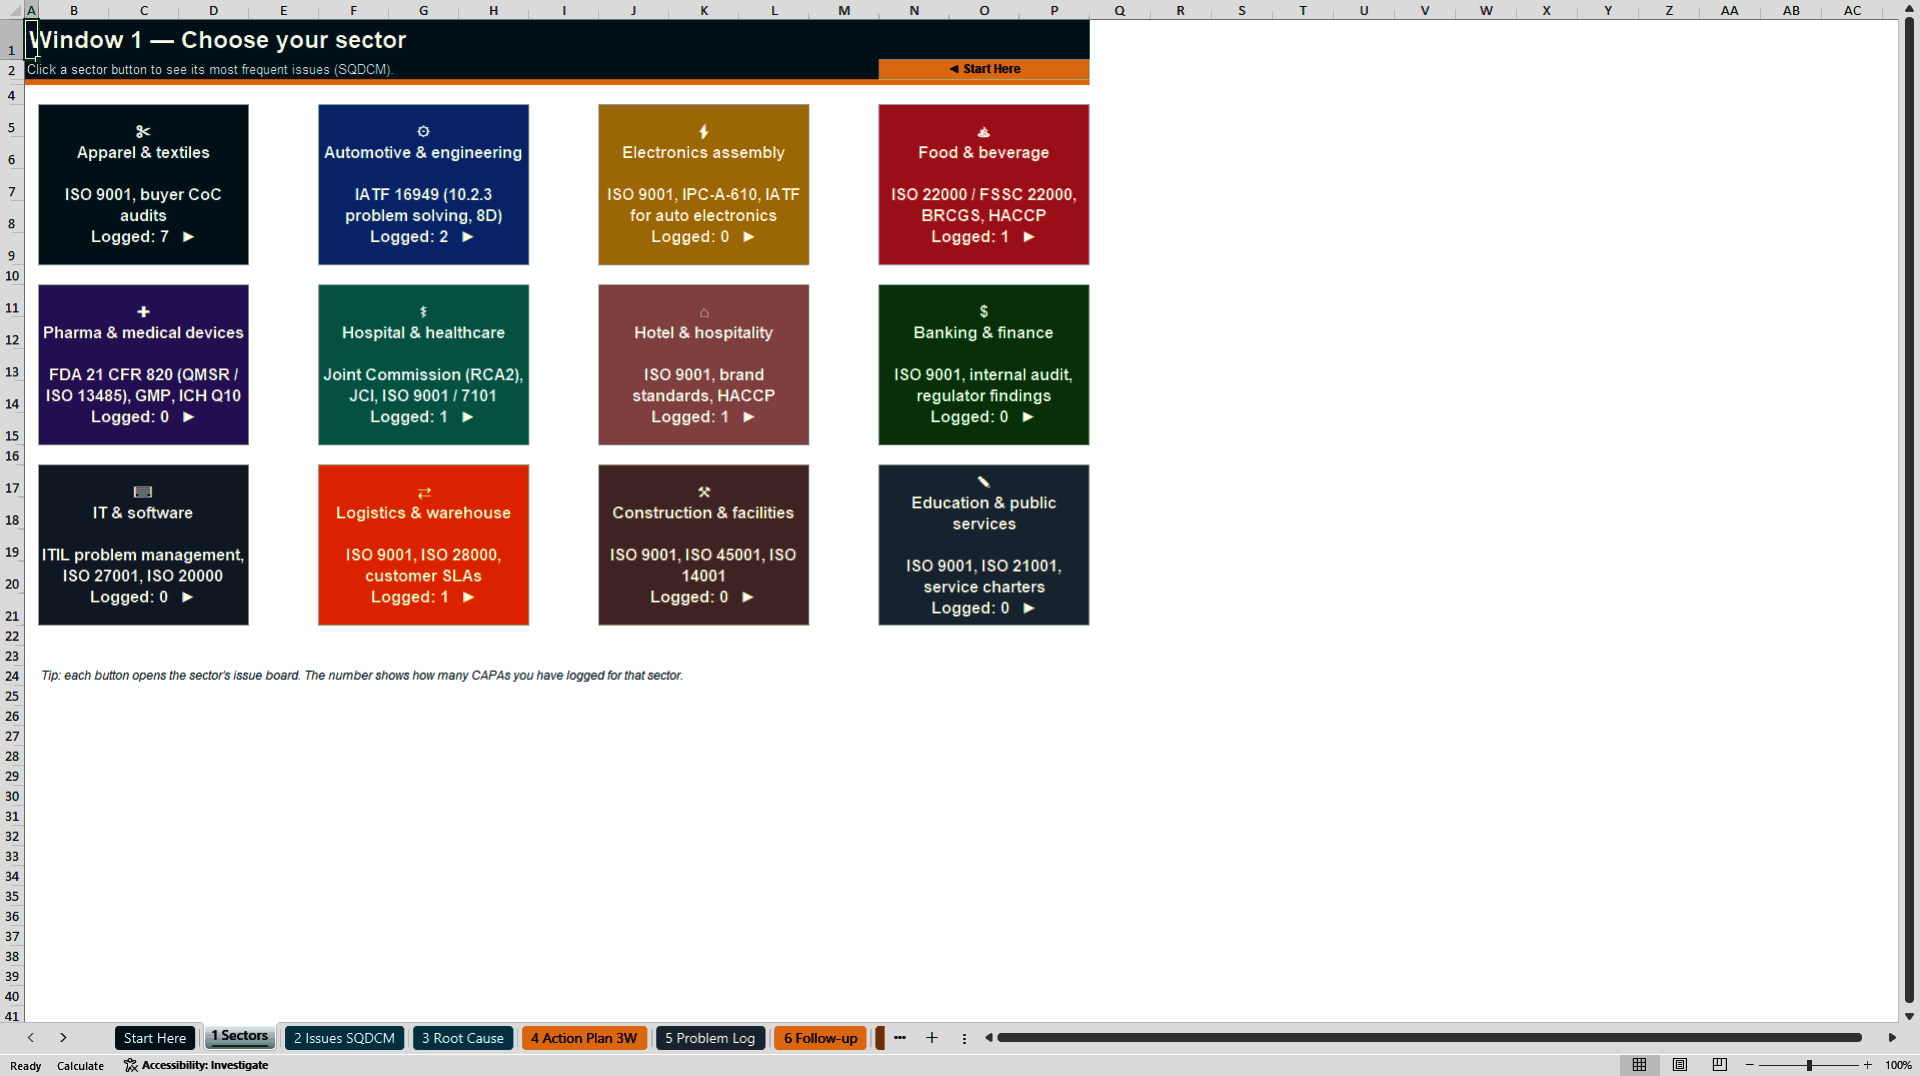Click the 100% zoom level indicator
This screenshot has height=1076, width=1920.
pyautogui.click(x=1898, y=1066)
